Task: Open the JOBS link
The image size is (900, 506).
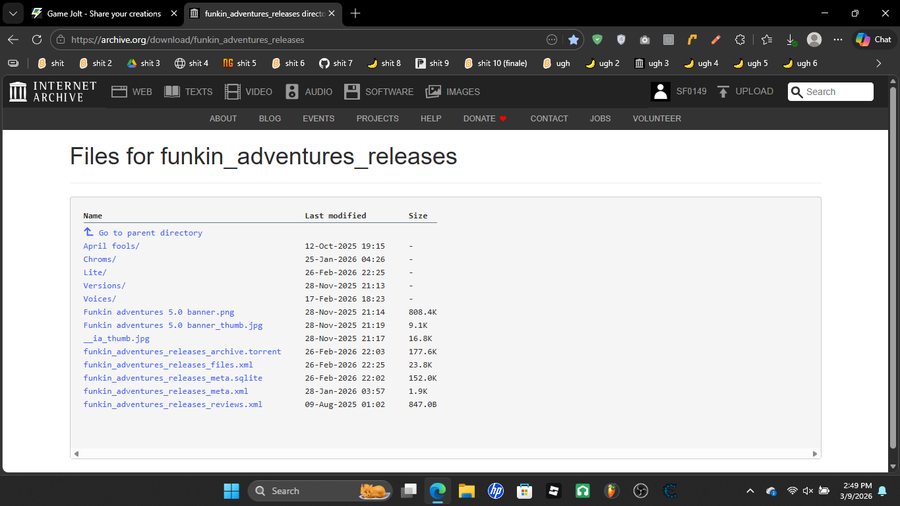Action: pos(600,118)
